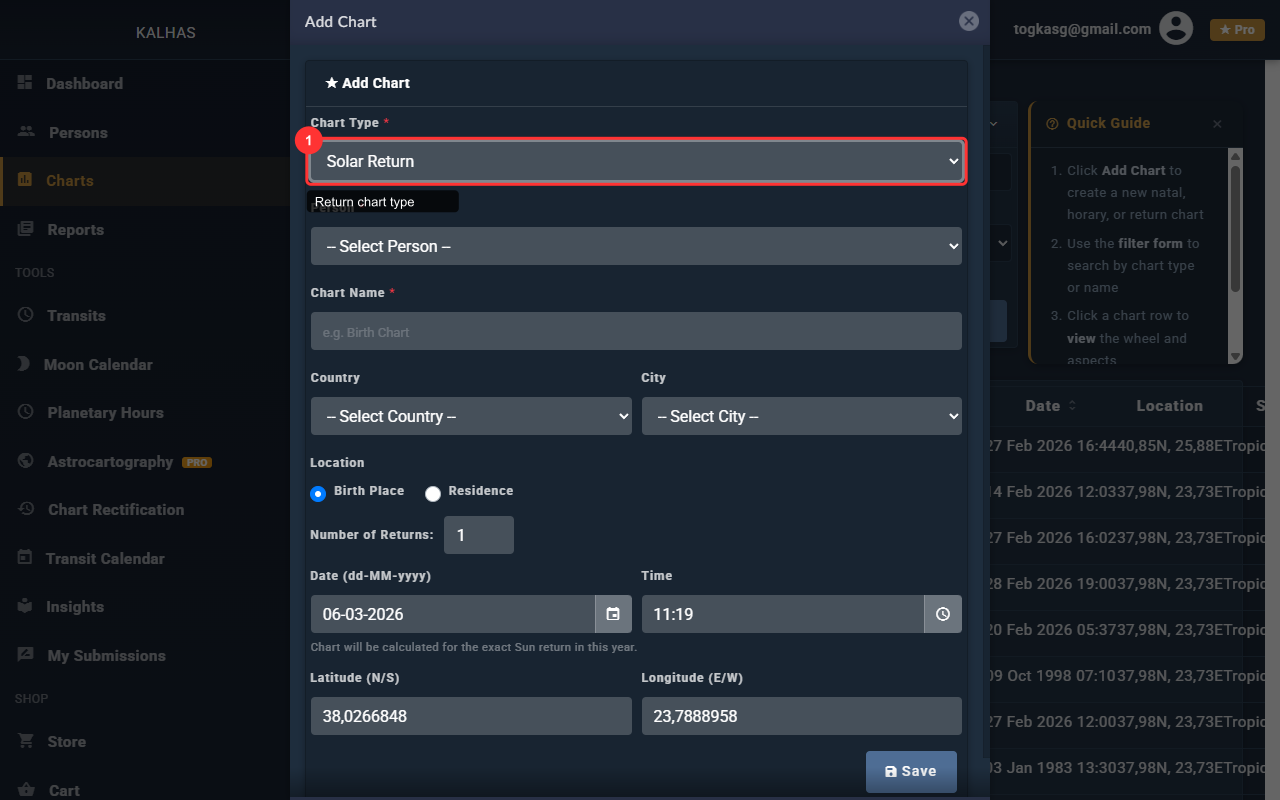The image size is (1280, 800).
Task: Expand the Select Person dropdown
Action: [636, 246]
